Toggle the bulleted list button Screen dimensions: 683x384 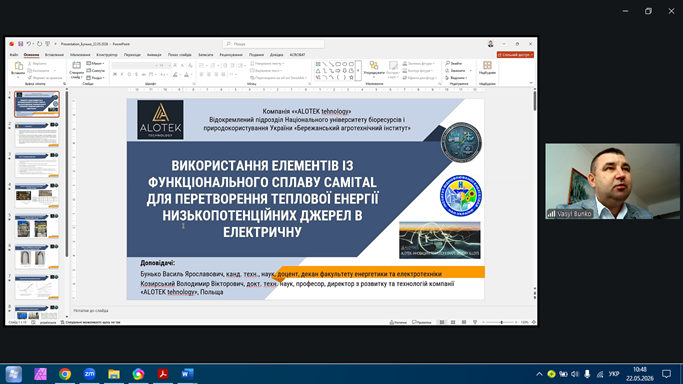click(x=202, y=65)
